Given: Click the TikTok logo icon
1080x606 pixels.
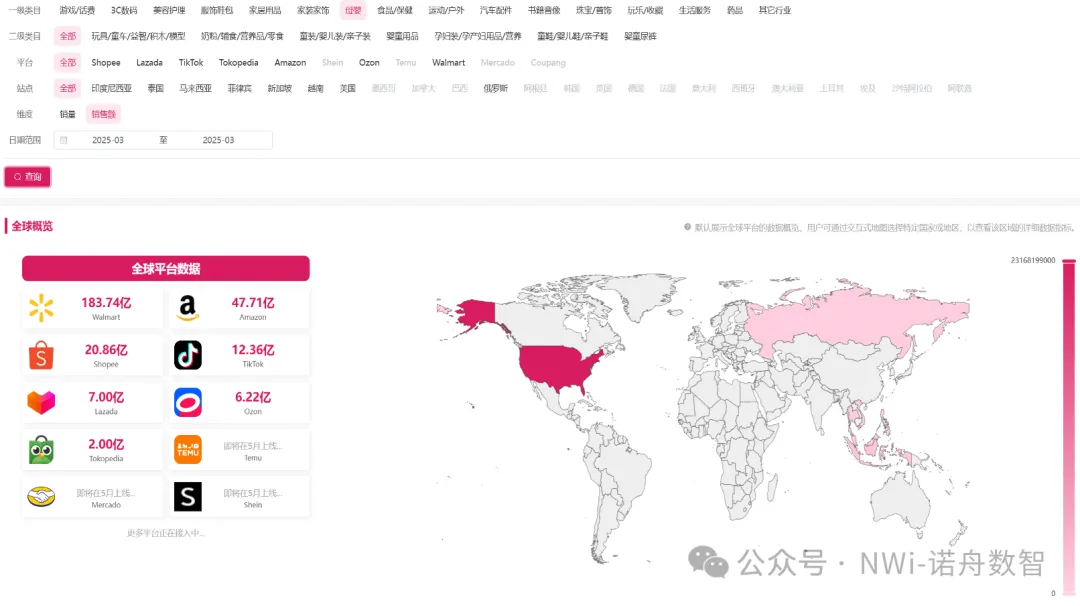Looking at the screenshot, I should 188,355.
